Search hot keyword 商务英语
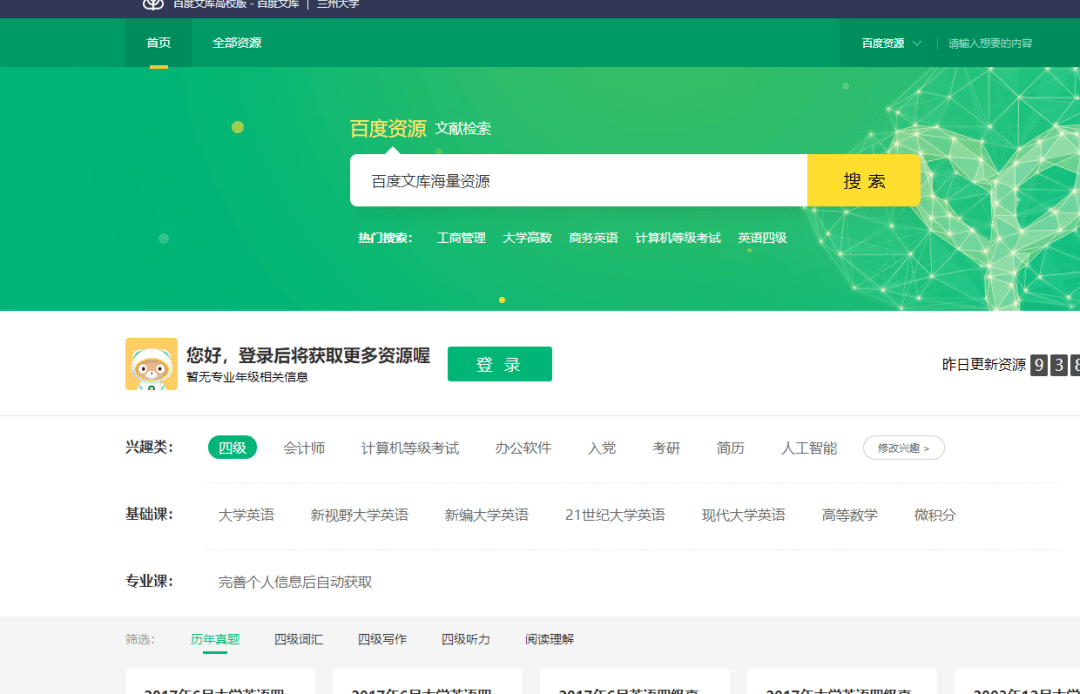This screenshot has height=694, width=1080. coord(593,238)
